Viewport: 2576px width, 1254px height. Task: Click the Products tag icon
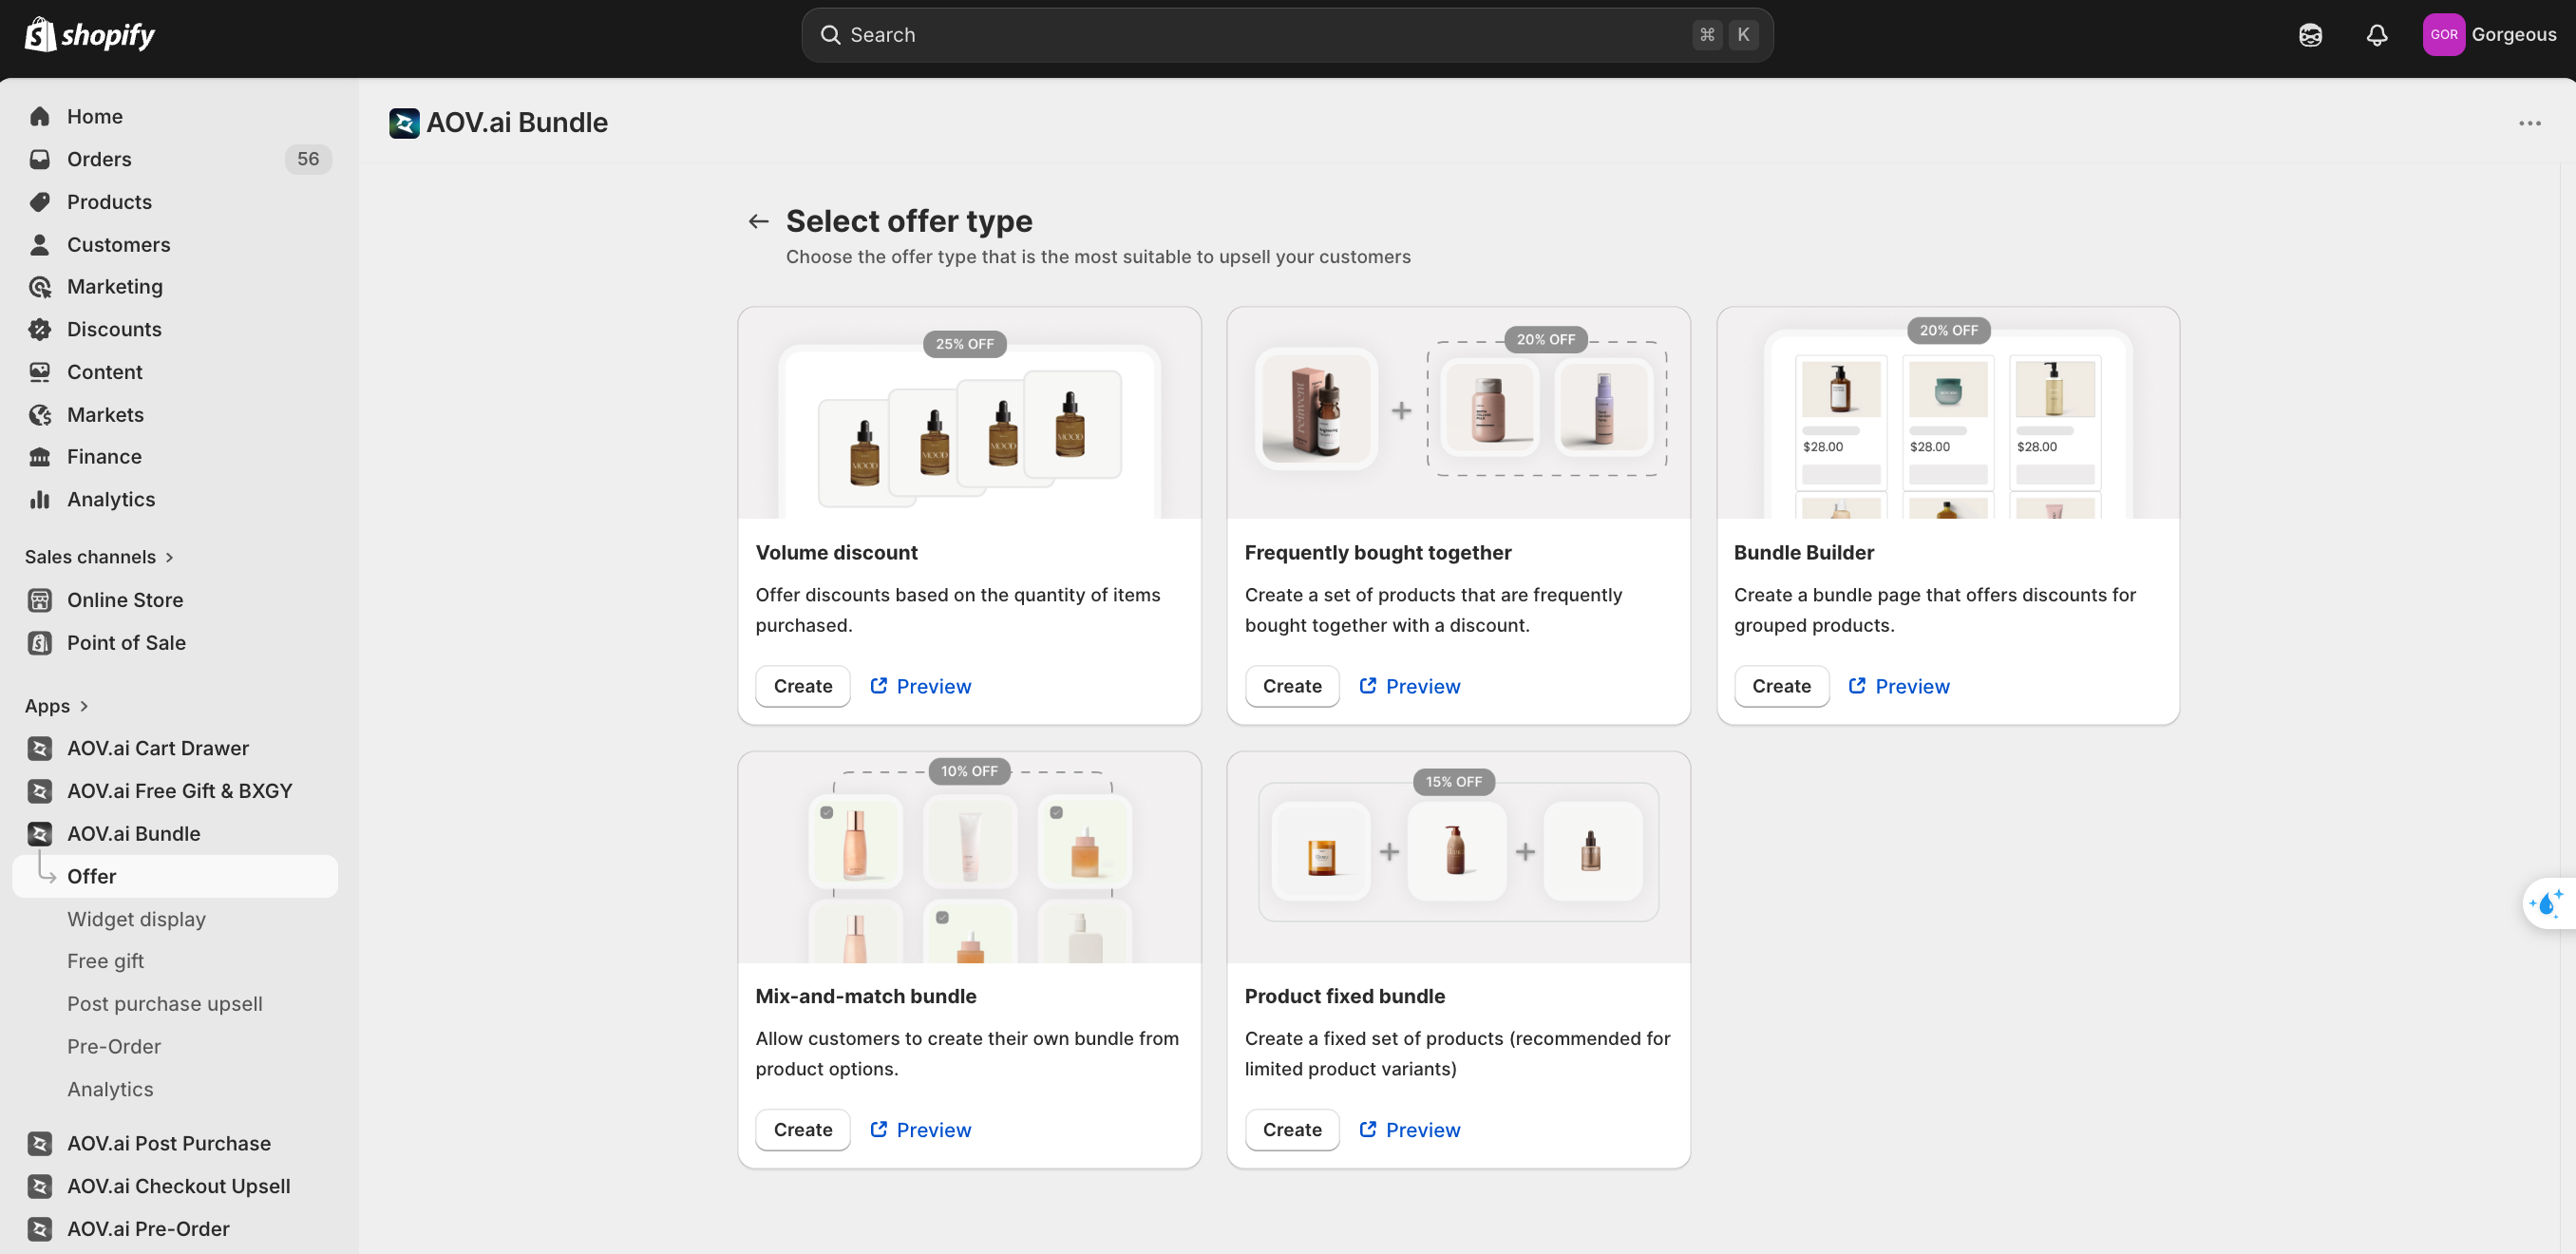pyautogui.click(x=40, y=202)
